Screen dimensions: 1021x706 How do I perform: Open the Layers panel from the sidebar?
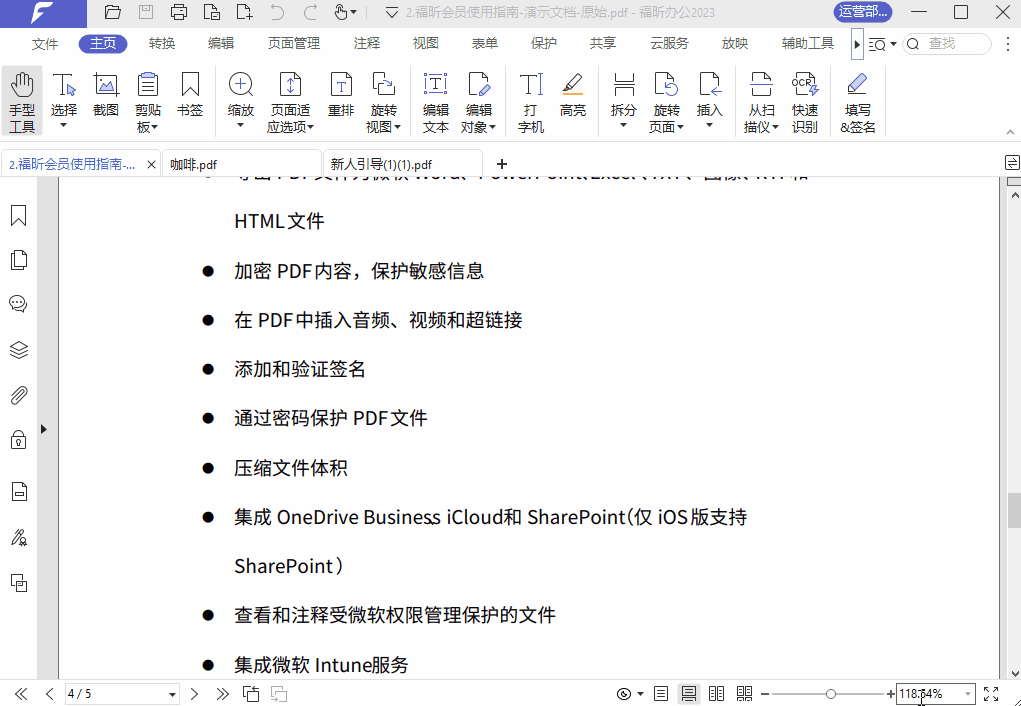click(17, 350)
